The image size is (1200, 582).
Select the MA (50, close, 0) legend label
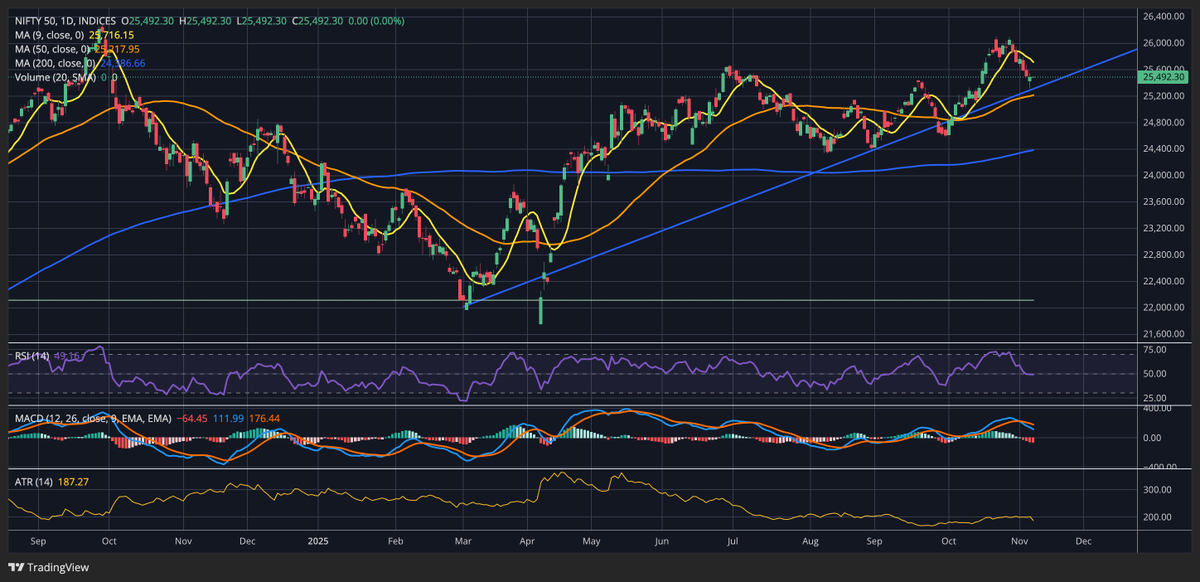53,48
